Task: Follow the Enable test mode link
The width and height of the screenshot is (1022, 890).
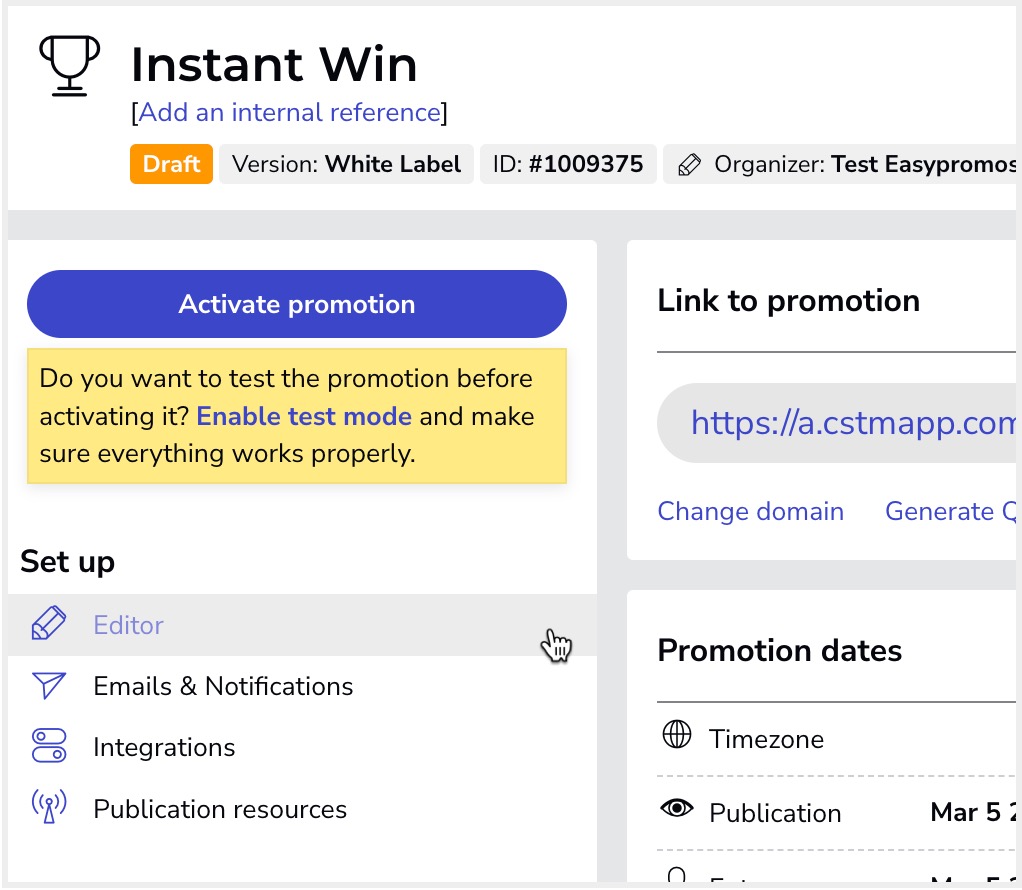Action: click(304, 417)
